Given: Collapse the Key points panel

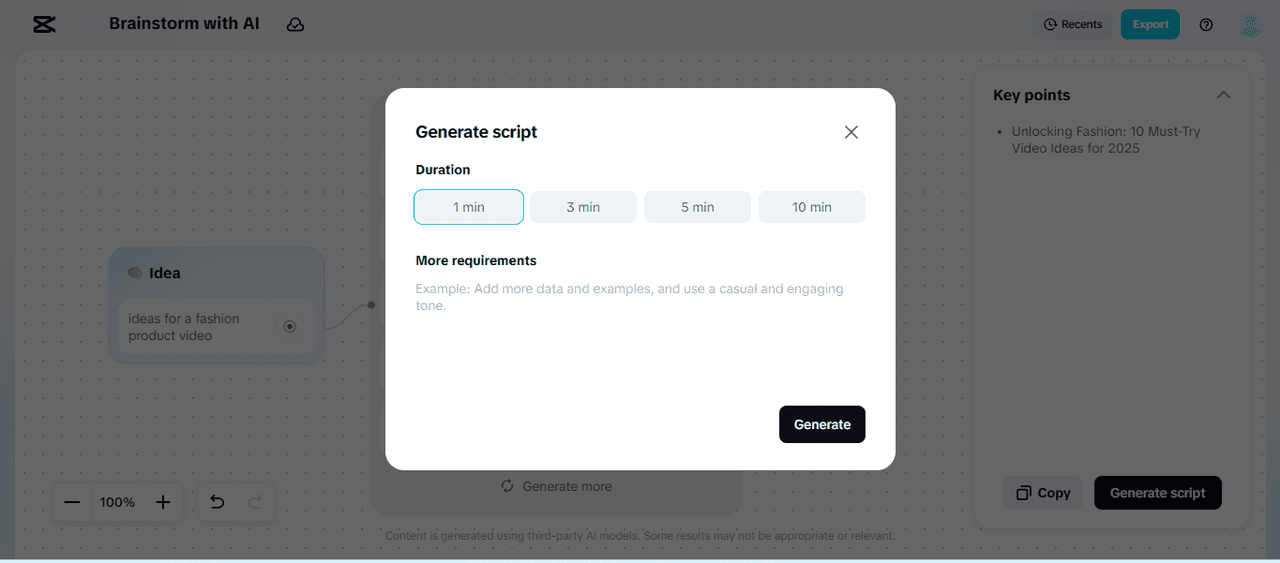Looking at the screenshot, I should tap(1223, 95).
